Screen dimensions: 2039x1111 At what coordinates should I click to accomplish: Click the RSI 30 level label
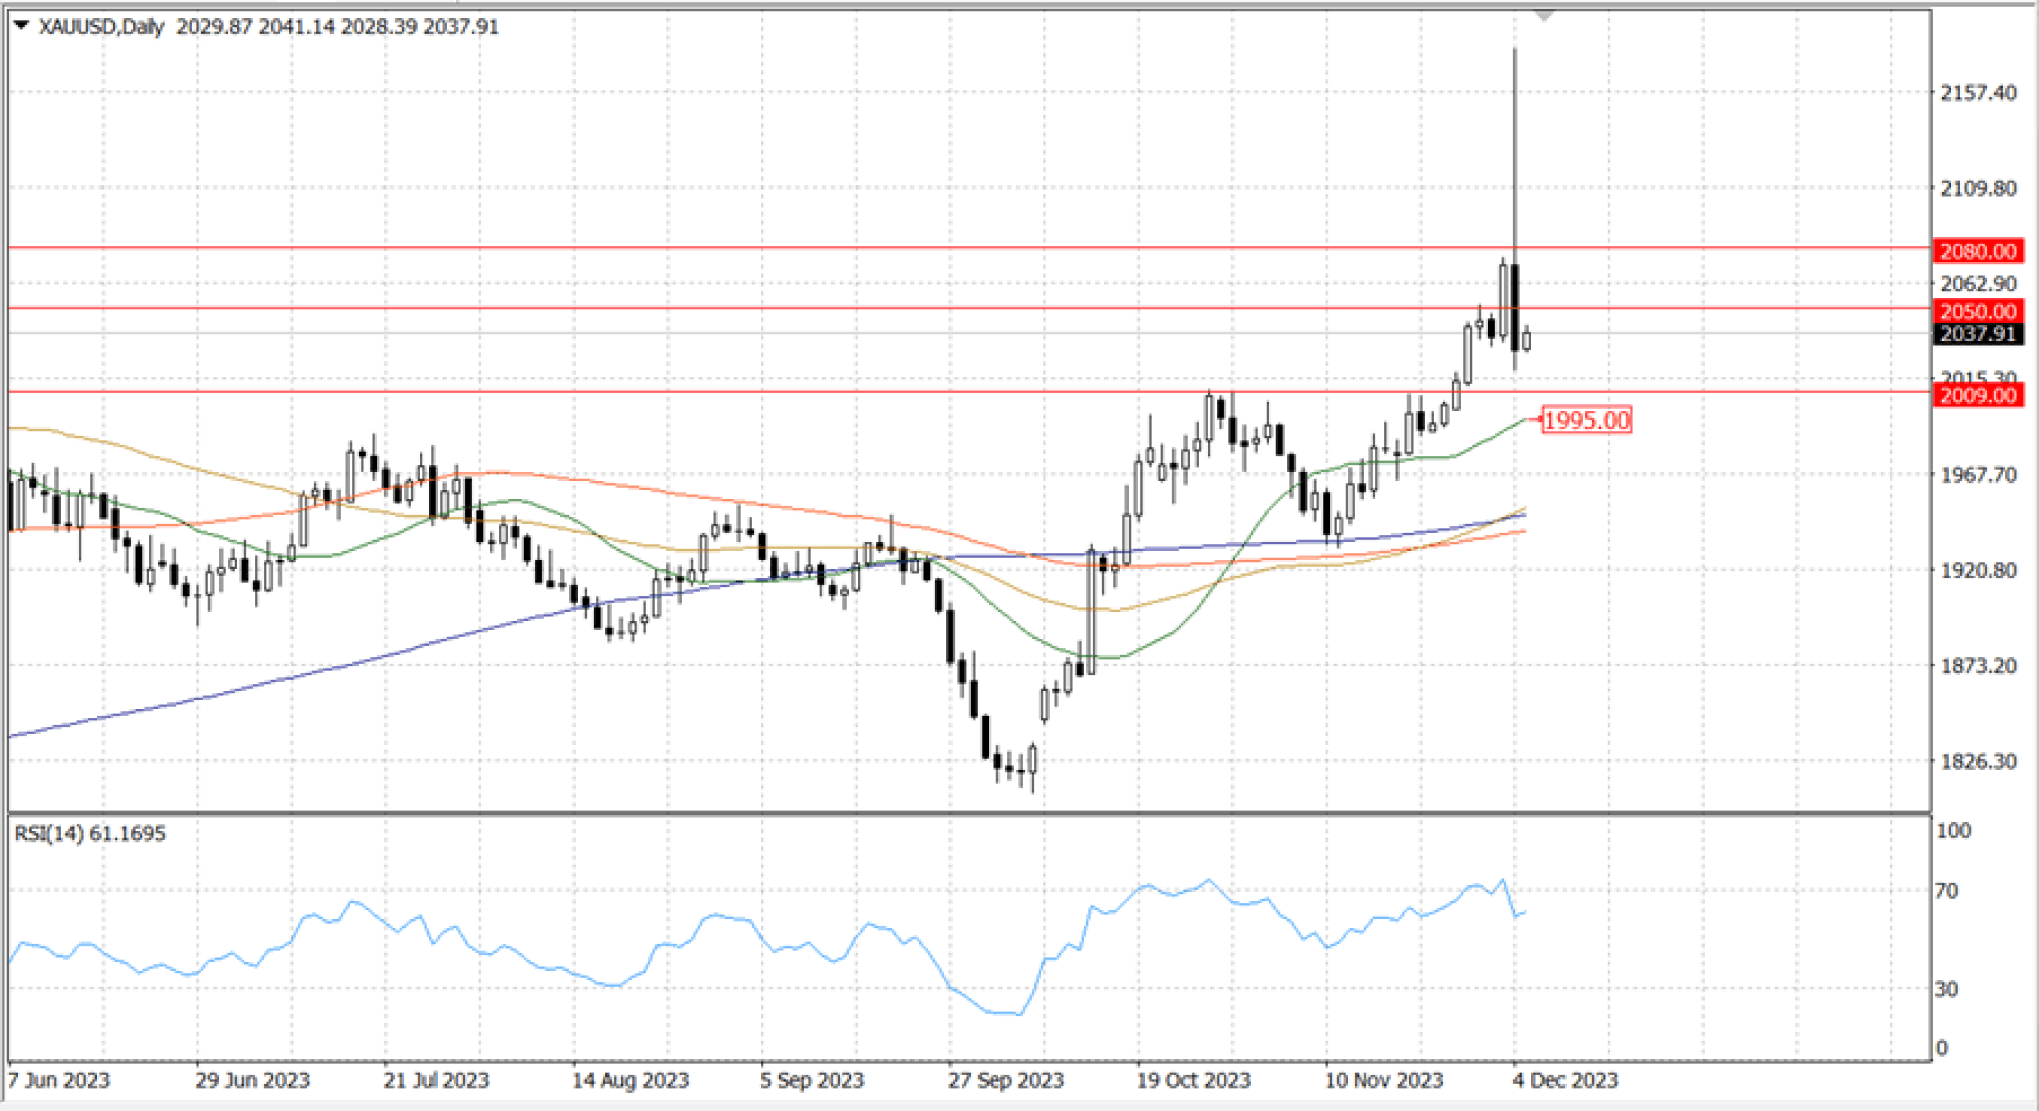pos(1946,989)
